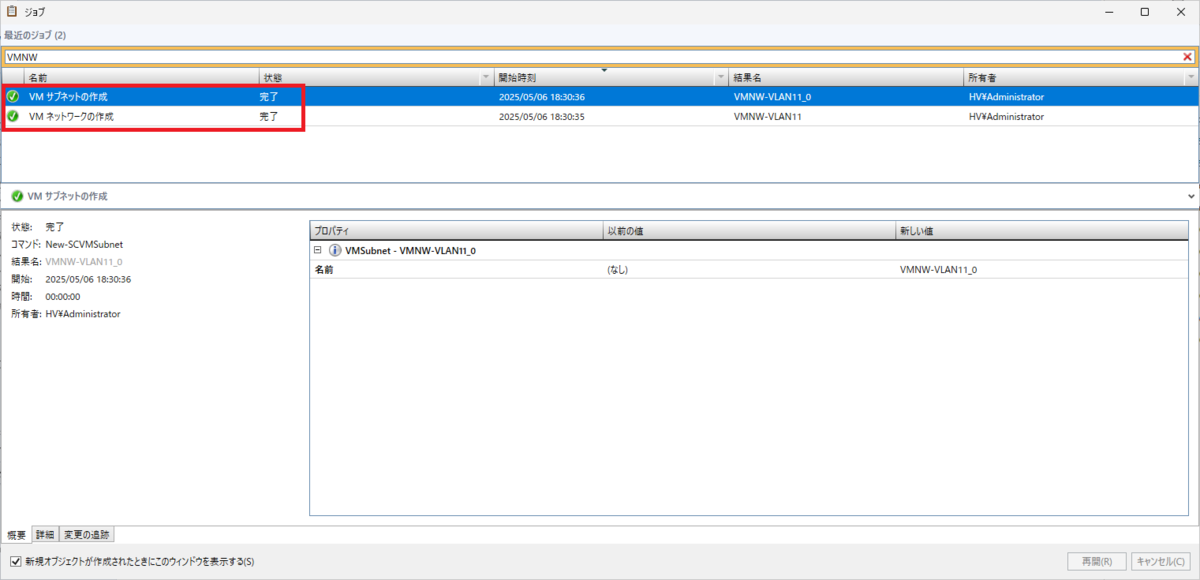Click the 2025/05/06 18:30:35 start time cell

[541, 116]
